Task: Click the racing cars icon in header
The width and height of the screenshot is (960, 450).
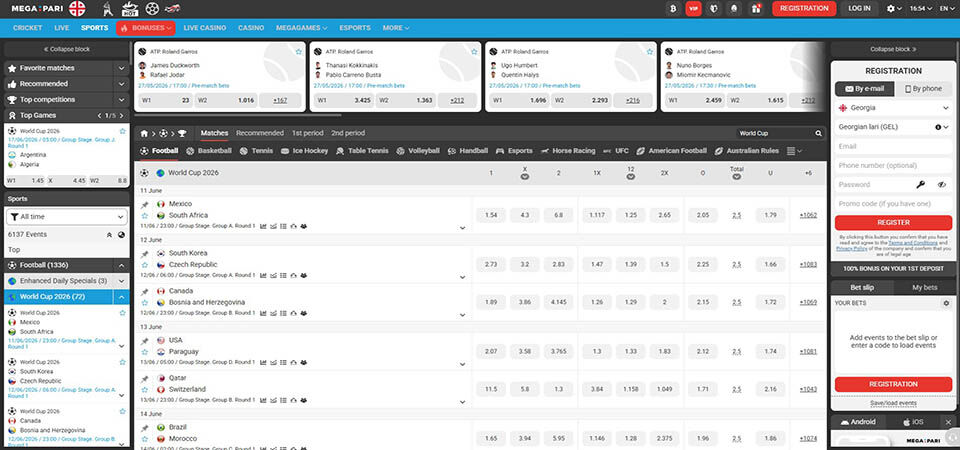Action: click(173, 9)
